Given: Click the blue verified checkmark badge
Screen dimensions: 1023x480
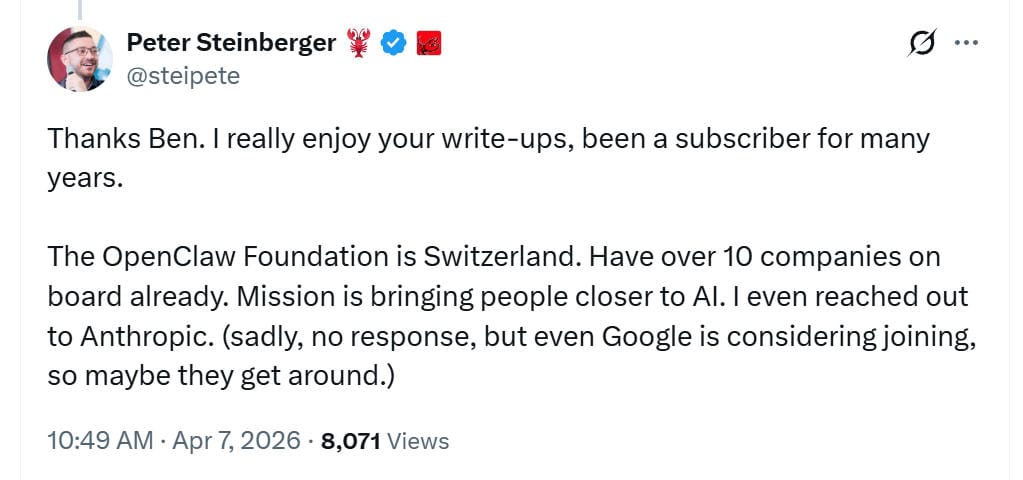Looking at the screenshot, I should click(x=393, y=44).
